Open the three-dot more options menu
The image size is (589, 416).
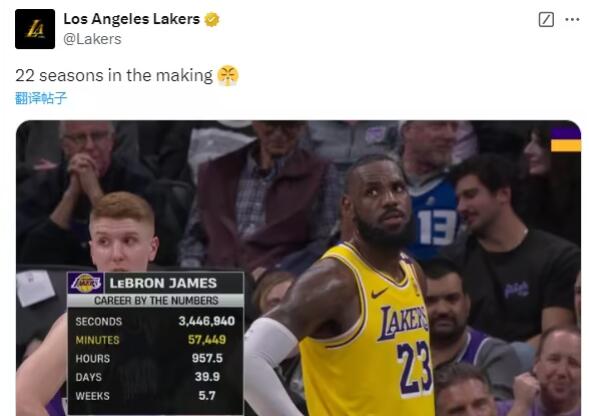572,19
